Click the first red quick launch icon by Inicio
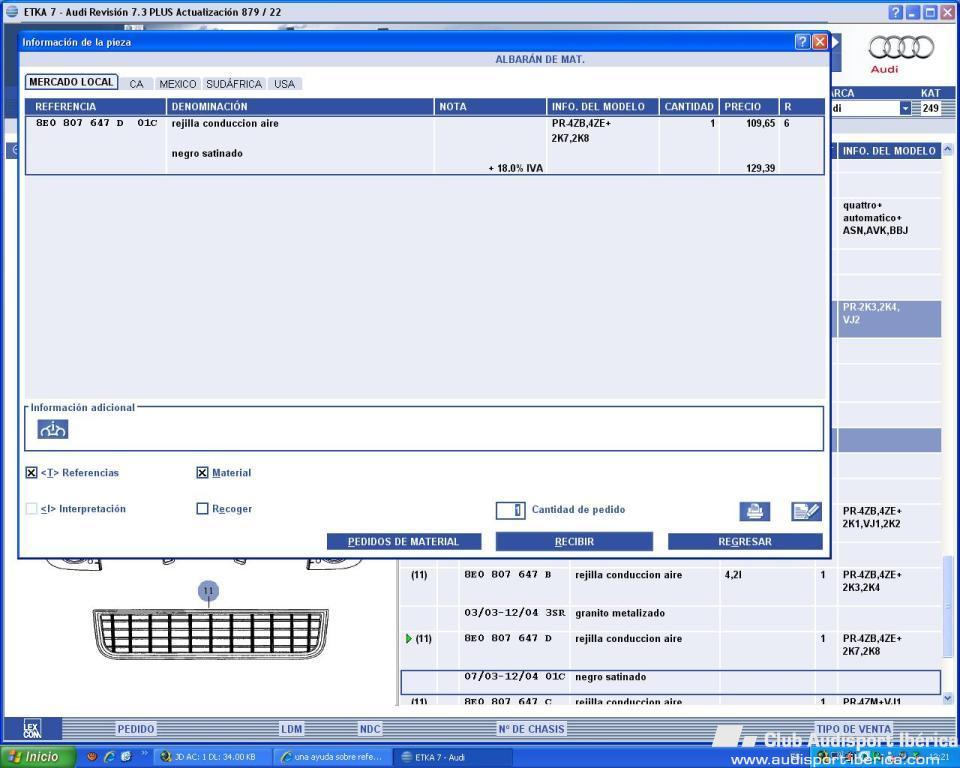The width and height of the screenshot is (960, 768). 92,757
